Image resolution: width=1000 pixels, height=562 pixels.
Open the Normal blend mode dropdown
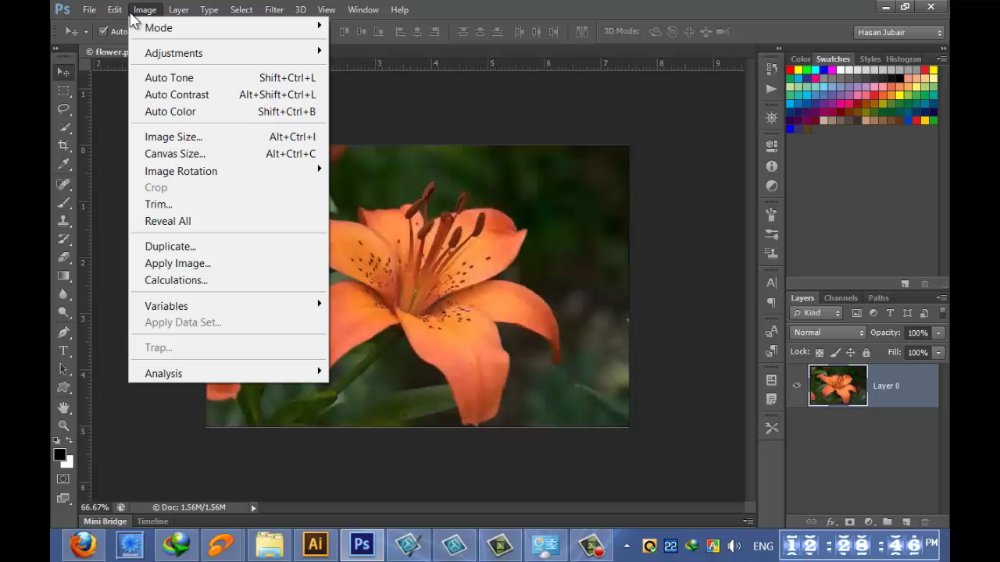click(x=827, y=332)
